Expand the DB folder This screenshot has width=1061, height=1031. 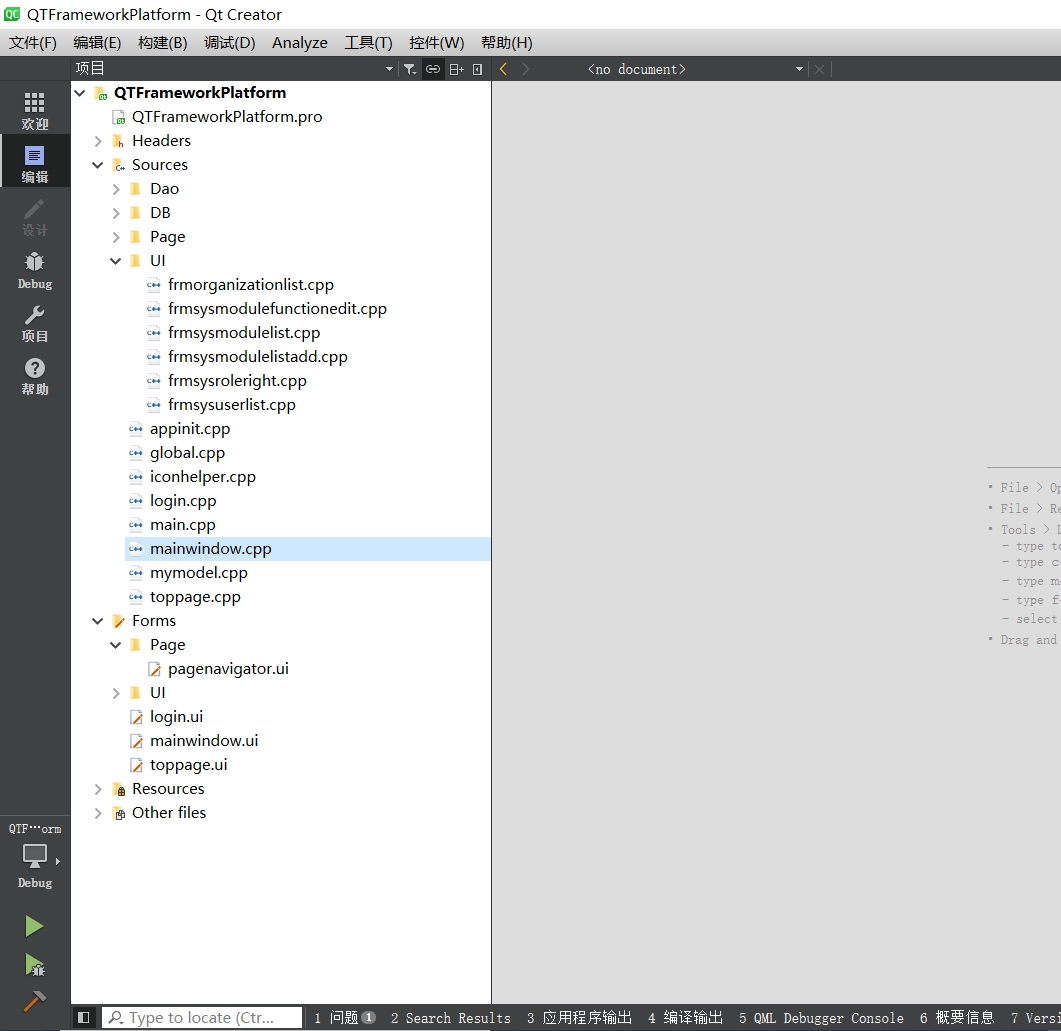tap(116, 213)
